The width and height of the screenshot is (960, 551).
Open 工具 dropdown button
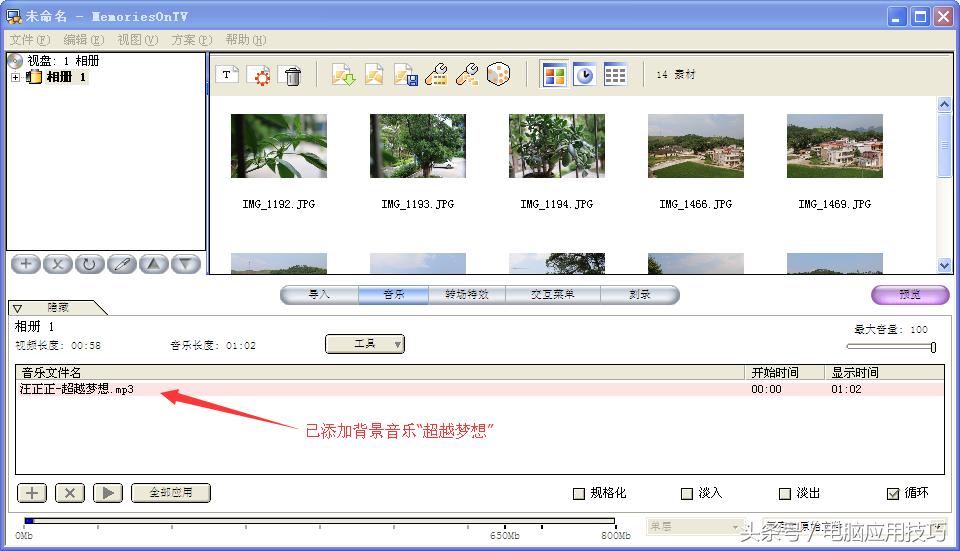[365, 344]
